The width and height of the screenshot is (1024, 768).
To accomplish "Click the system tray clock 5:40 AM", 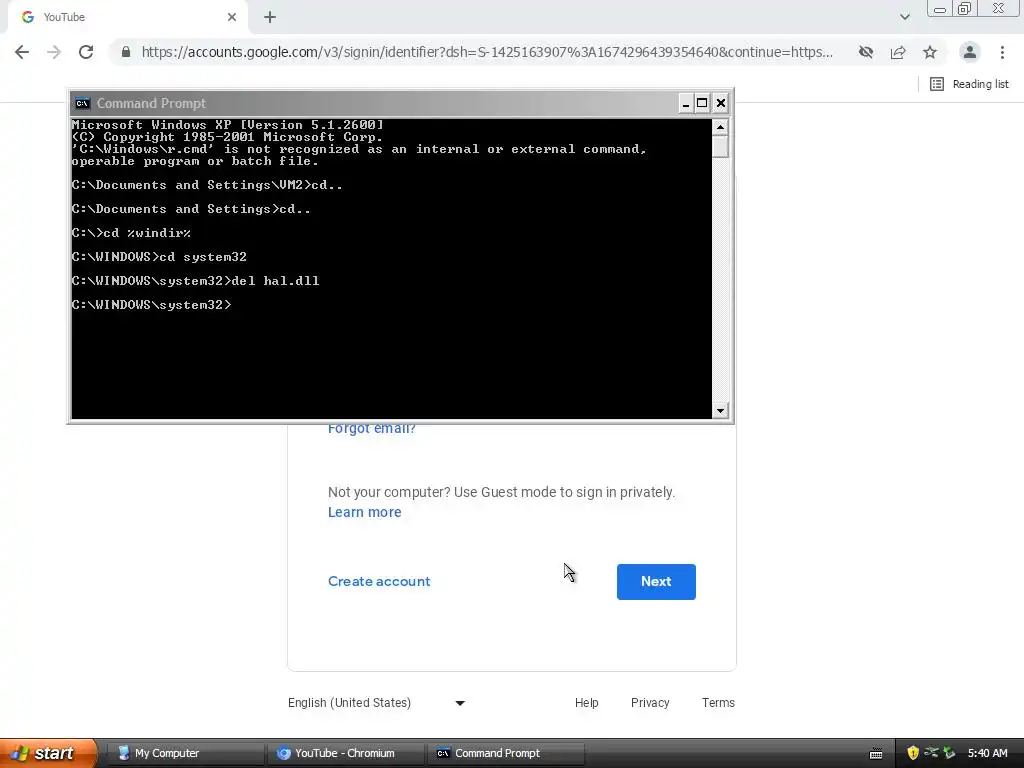I will (x=987, y=754).
